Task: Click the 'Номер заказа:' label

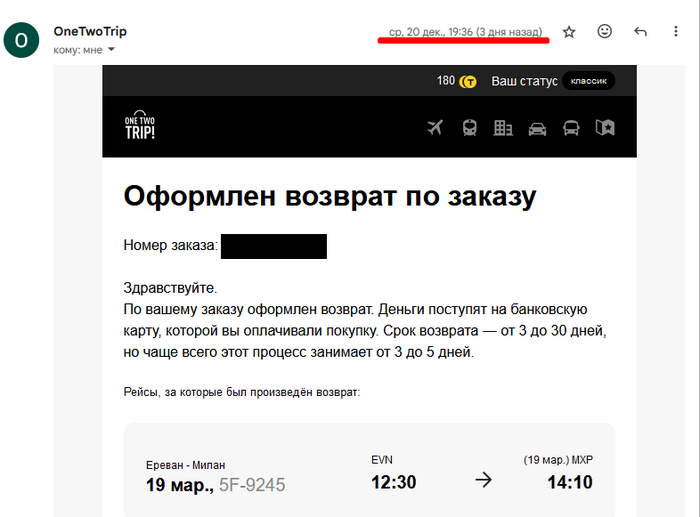Action: (171, 245)
